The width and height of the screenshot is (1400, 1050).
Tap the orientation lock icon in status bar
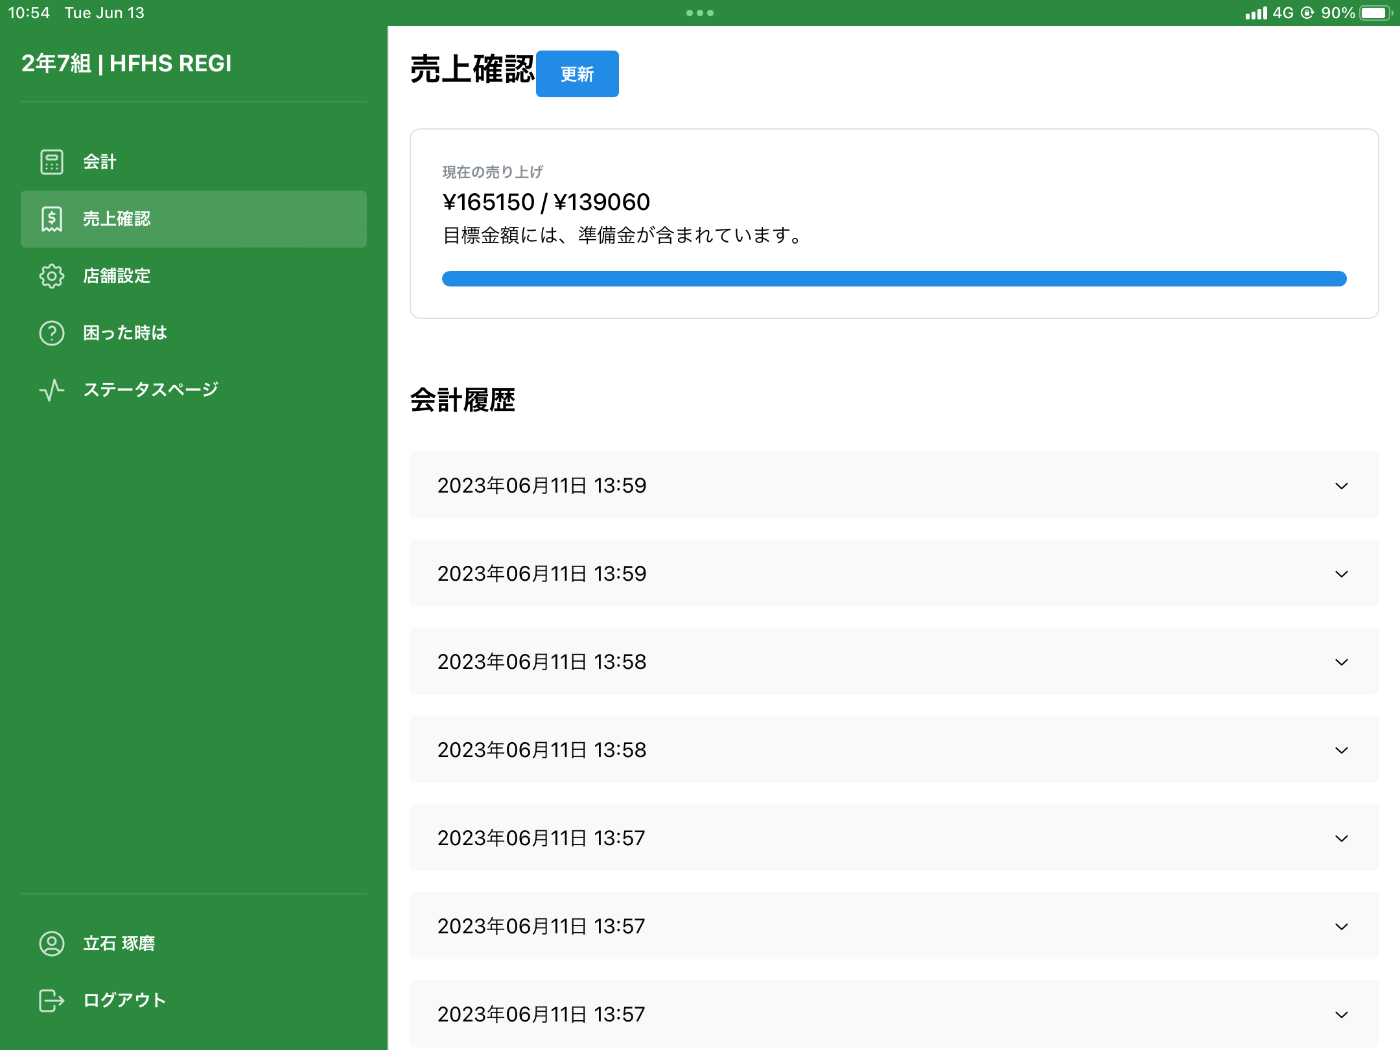(x=1307, y=13)
